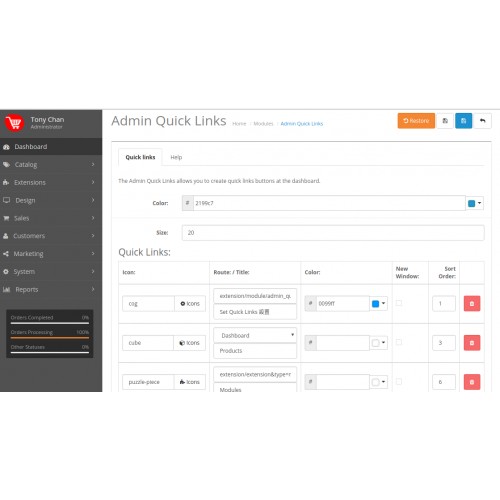
Task: Delete the puzzle-piece quick link row
Action: pos(472,382)
